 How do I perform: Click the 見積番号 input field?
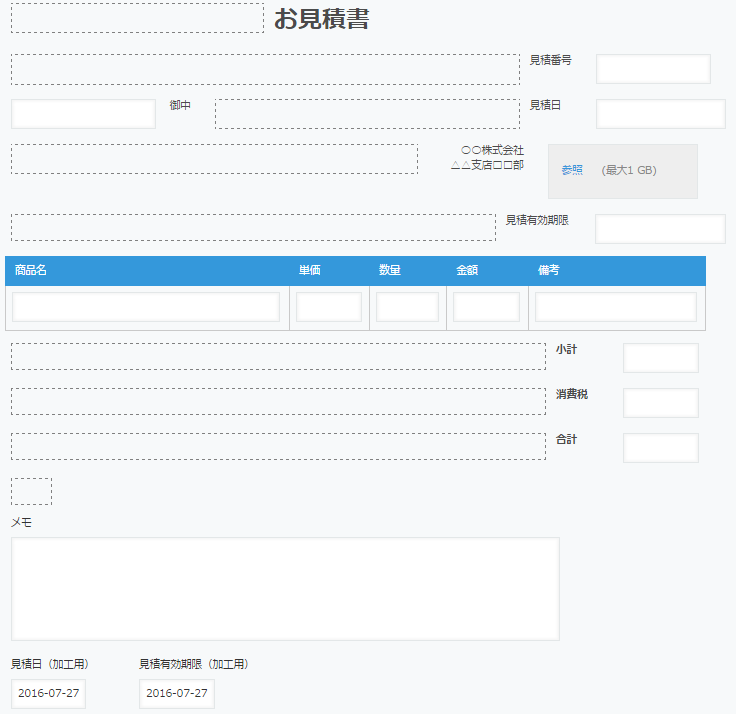click(653, 69)
